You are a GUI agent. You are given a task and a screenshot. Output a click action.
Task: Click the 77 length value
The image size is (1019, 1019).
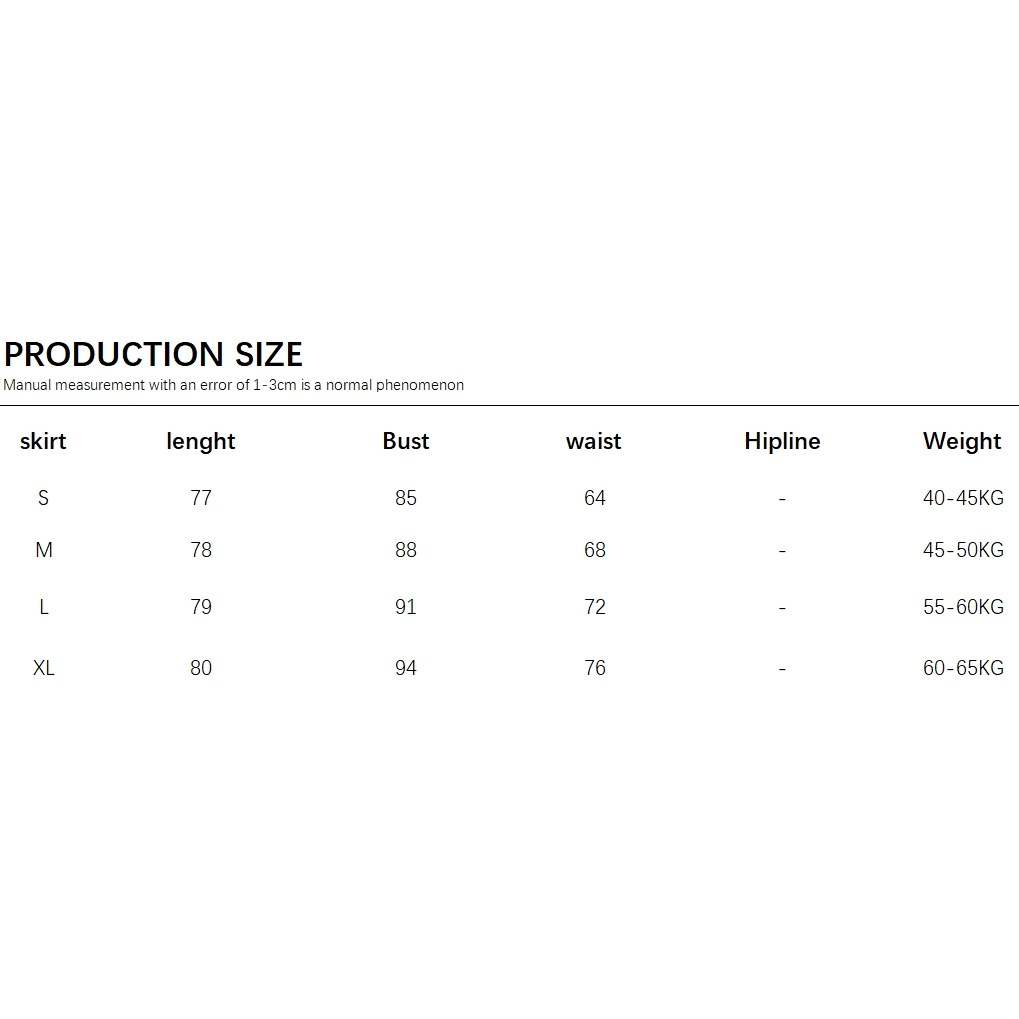click(x=201, y=498)
